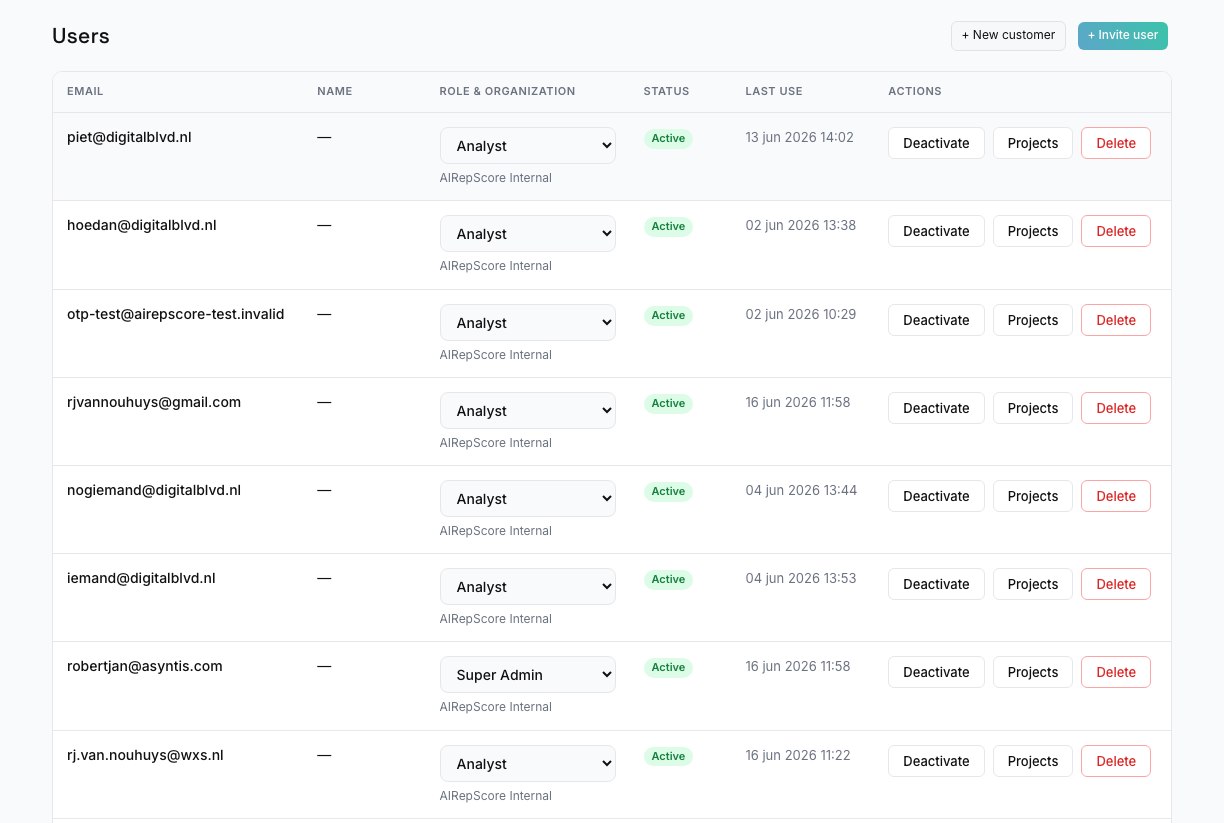Delete user nogiemand@digitalblvd.nl
This screenshot has height=823, width=1224.
(x=1116, y=496)
